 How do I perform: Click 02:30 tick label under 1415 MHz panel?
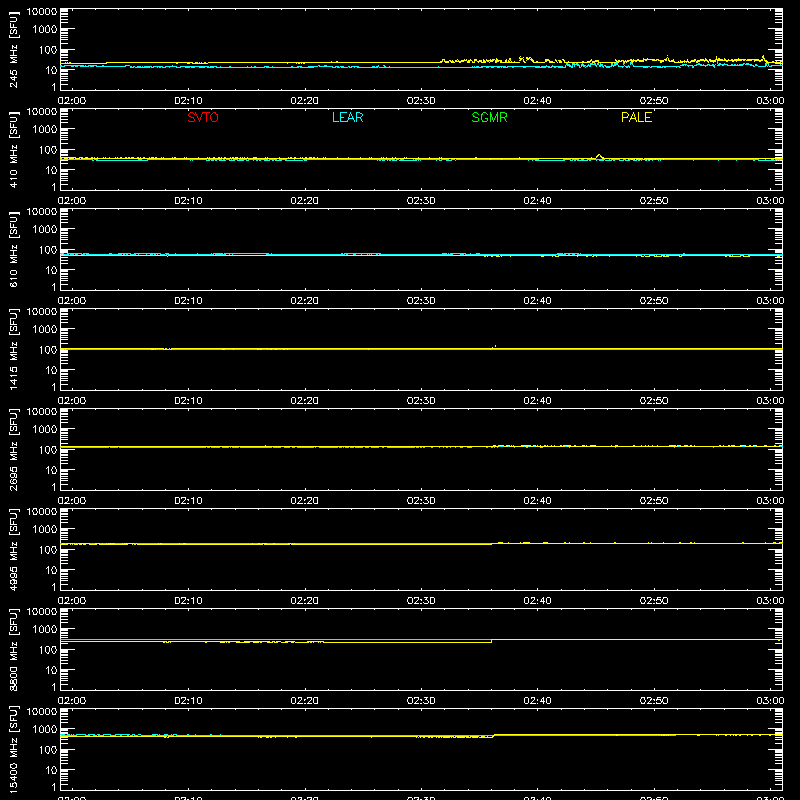[421, 401]
